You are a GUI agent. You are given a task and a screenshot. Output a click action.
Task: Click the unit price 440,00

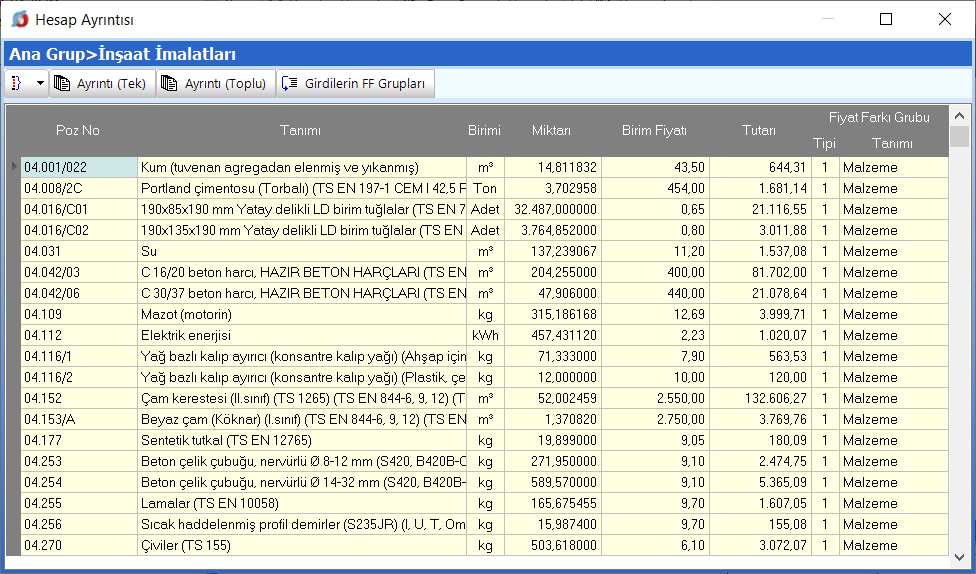(x=655, y=293)
